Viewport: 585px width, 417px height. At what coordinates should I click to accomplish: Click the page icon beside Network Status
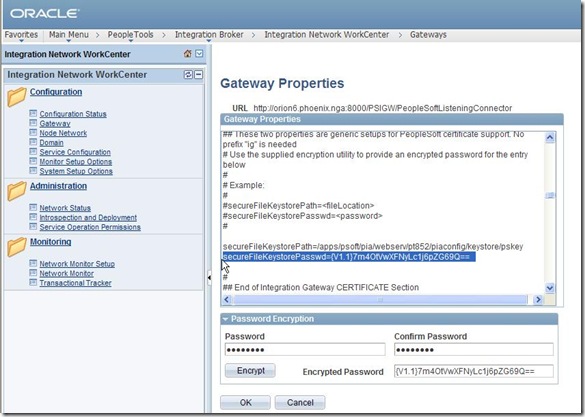[x=33, y=208]
